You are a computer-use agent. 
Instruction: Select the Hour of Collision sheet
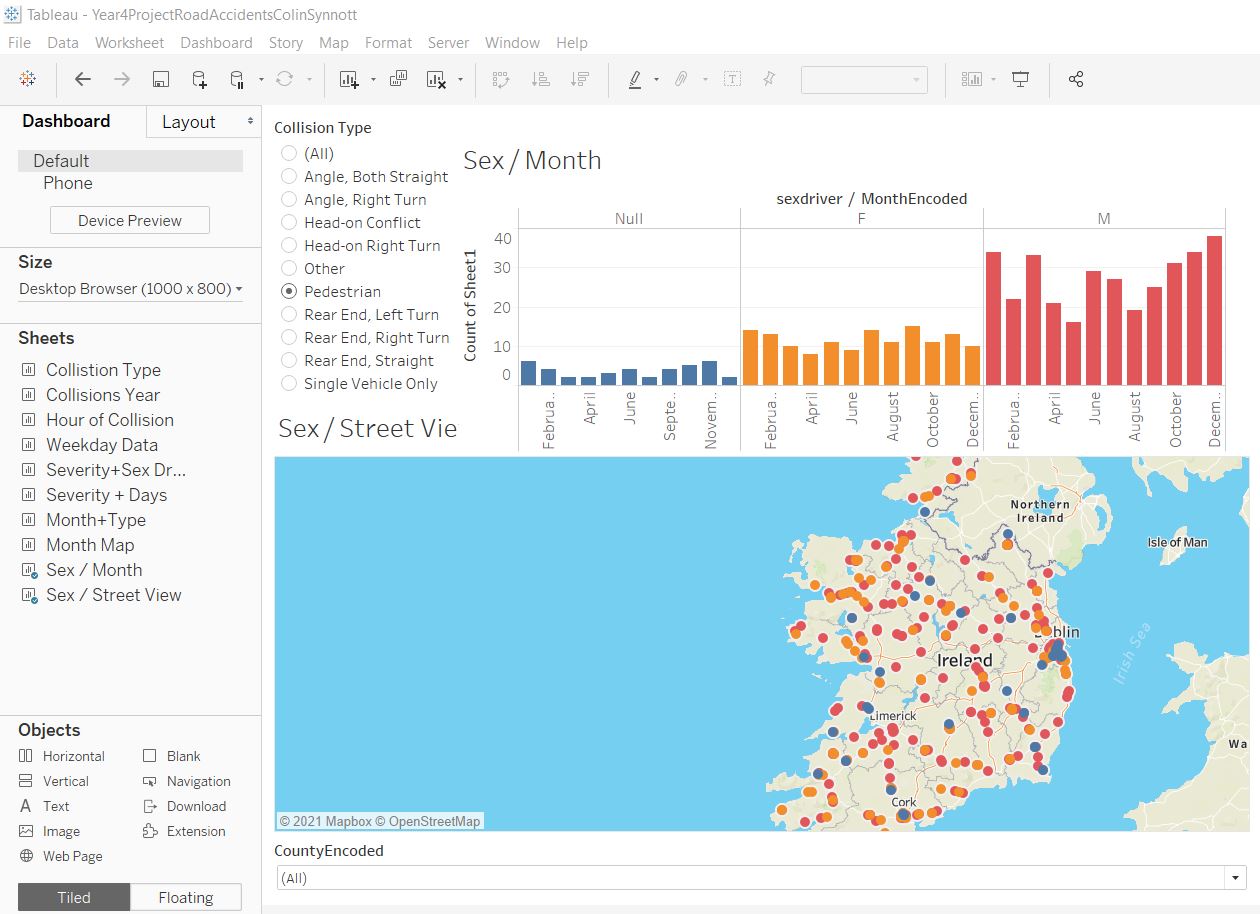click(110, 420)
